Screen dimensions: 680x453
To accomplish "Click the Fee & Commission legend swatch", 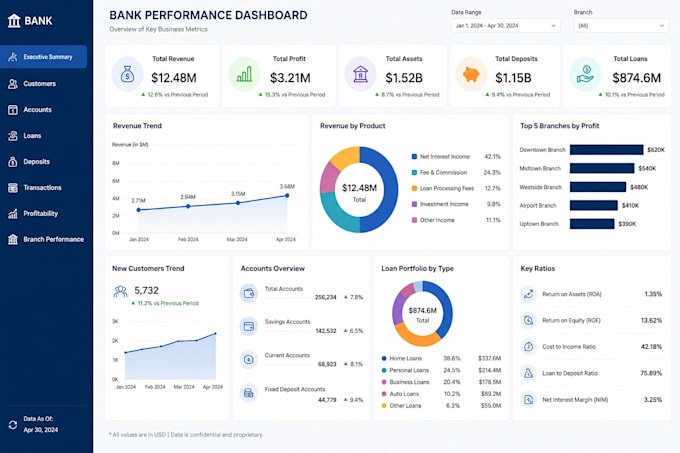I will pos(414,173).
